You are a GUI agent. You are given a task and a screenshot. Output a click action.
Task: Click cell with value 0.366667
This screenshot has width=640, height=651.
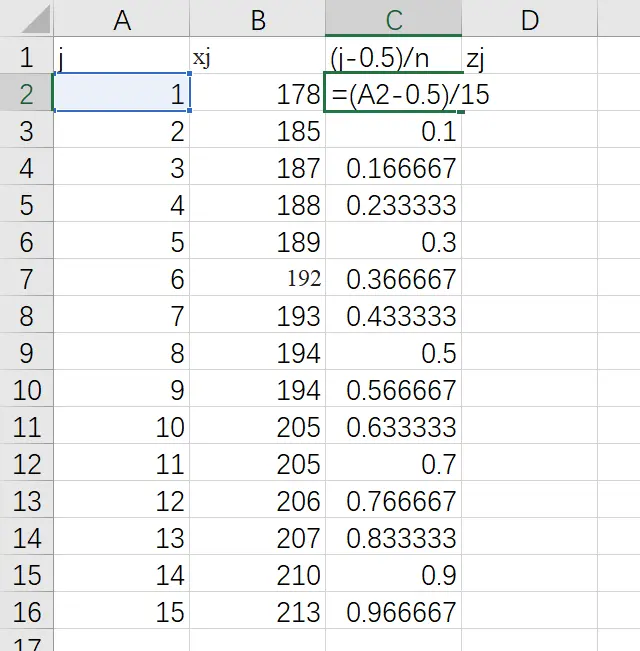pos(393,277)
